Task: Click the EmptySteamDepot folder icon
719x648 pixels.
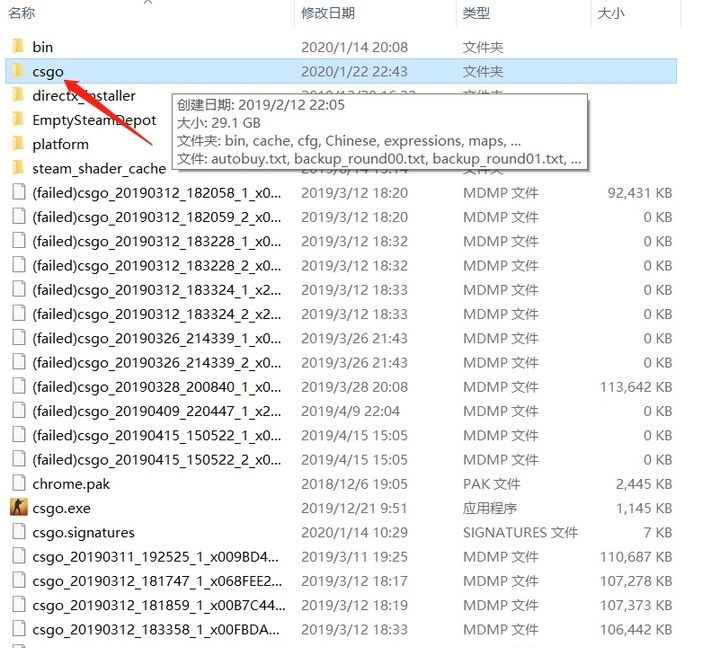Action: (x=18, y=119)
